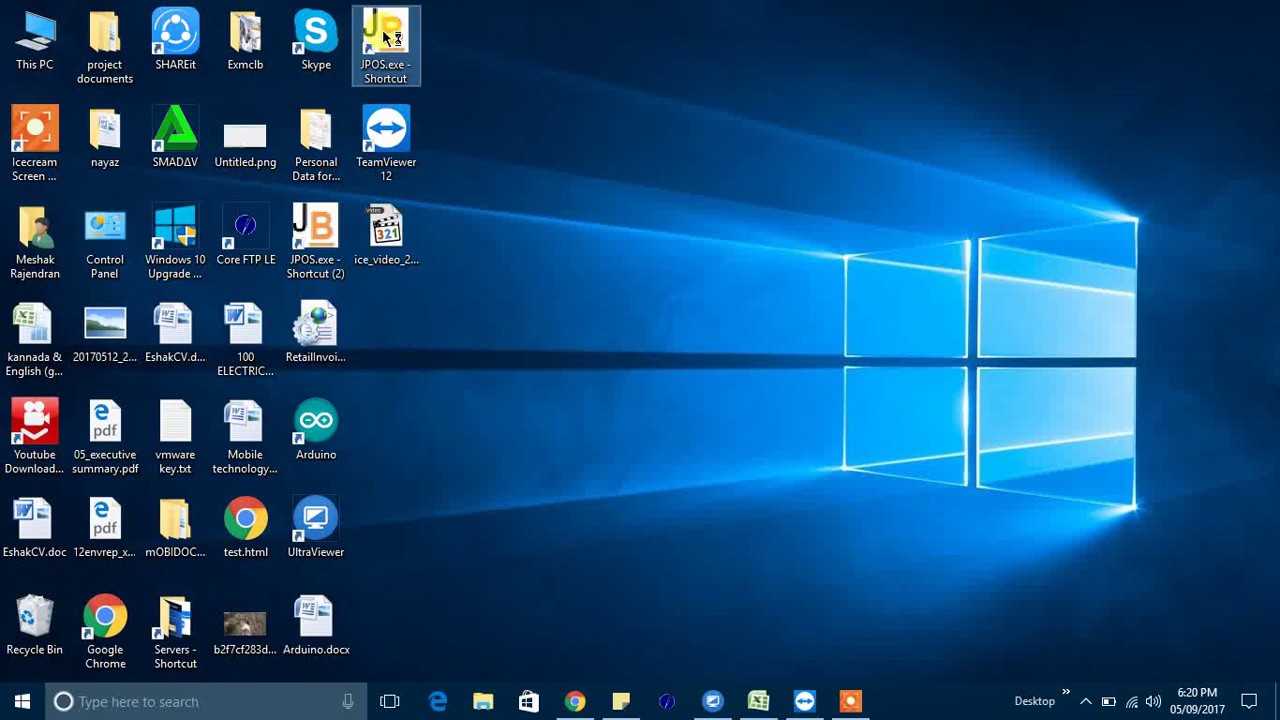The width and height of the screenshot is (1280, 720).
Task: Switch to Chrome in taskbar
Action: (x=575, y=701)
